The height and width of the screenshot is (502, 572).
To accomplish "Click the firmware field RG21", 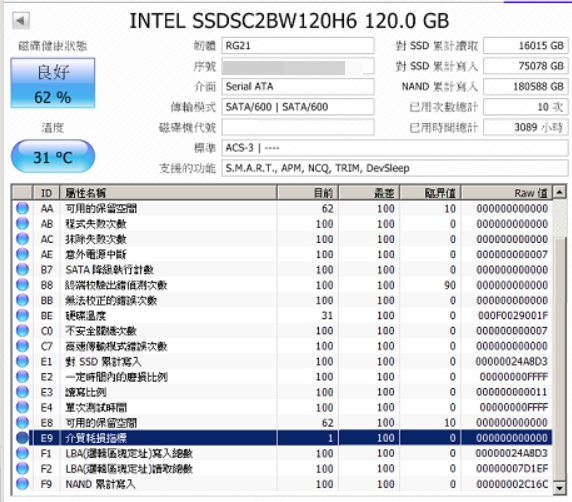I will (x=298, y=46).
